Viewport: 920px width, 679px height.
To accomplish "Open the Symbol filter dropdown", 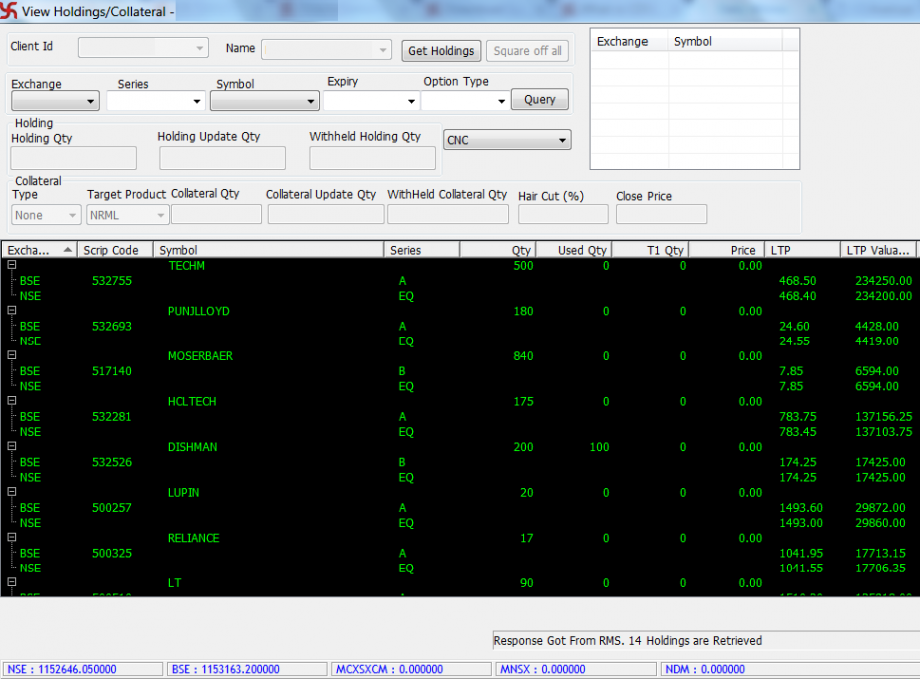I will point(265,101).
